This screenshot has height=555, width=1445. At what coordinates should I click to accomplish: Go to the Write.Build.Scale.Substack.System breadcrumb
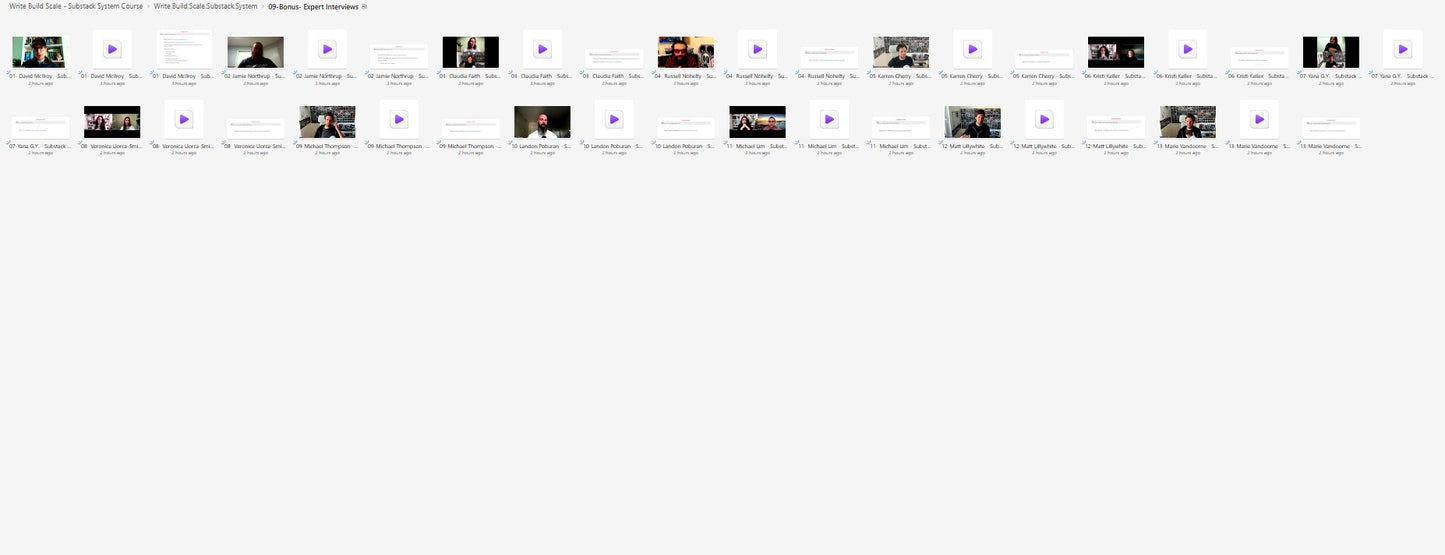coord(205,7)
